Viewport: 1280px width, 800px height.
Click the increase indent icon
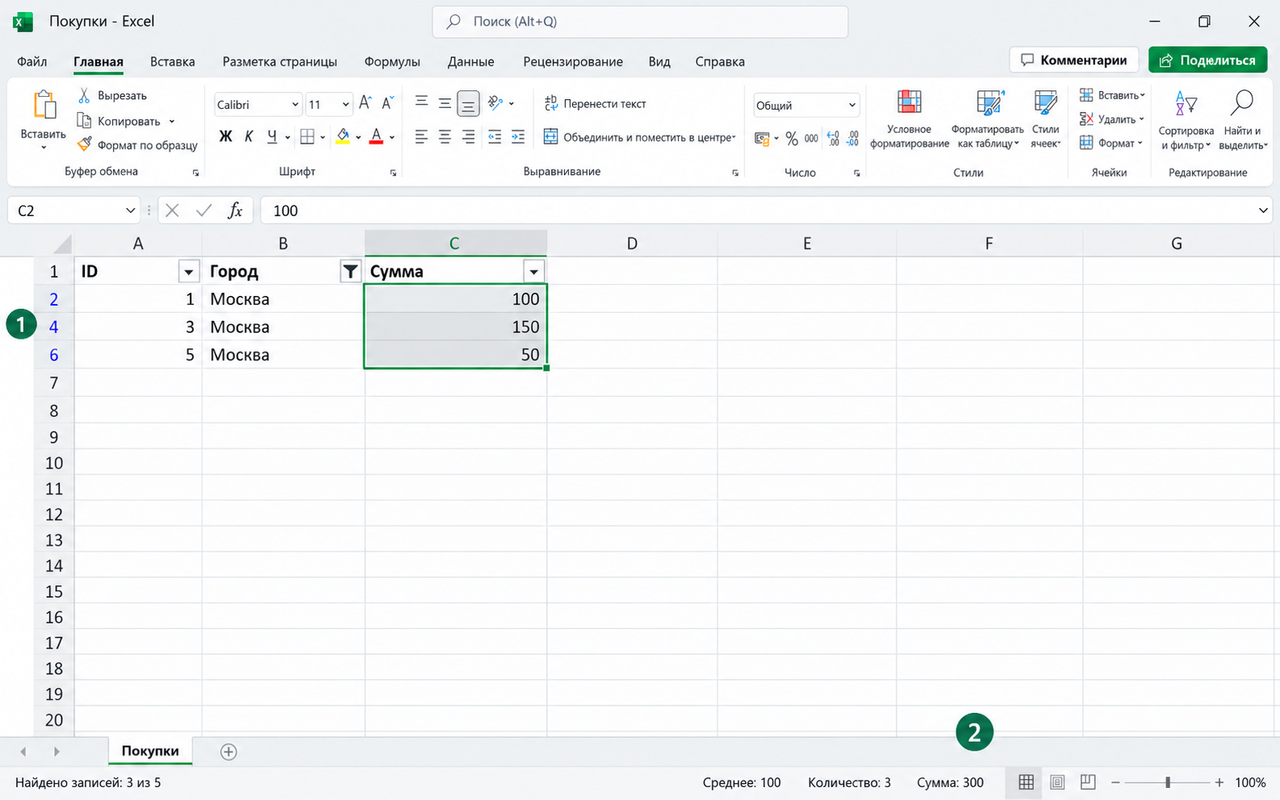517,137
